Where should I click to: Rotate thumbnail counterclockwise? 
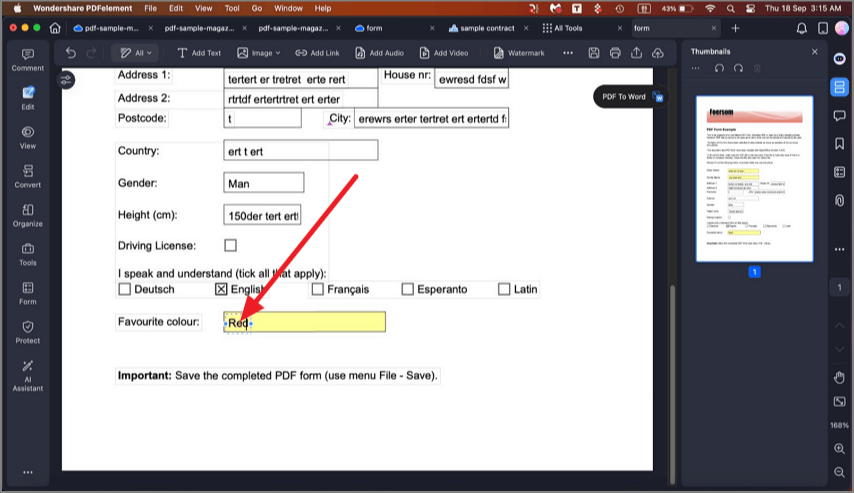[x=719, y=68]
